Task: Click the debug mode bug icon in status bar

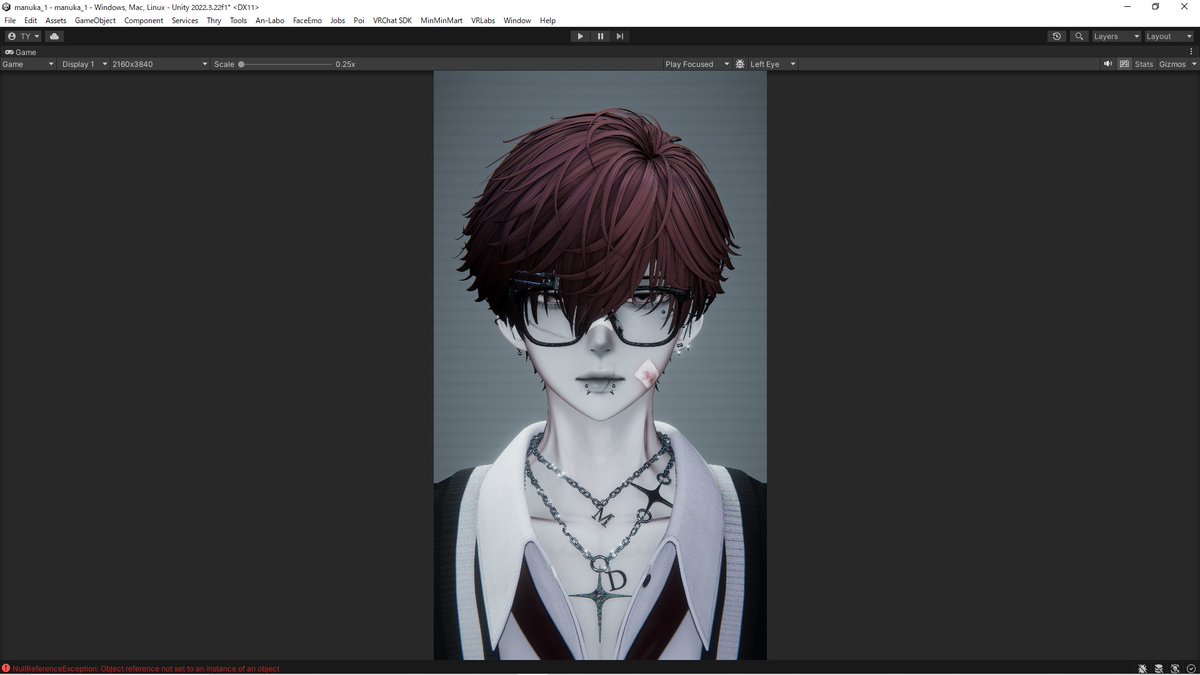Action: coord(1143,668)
